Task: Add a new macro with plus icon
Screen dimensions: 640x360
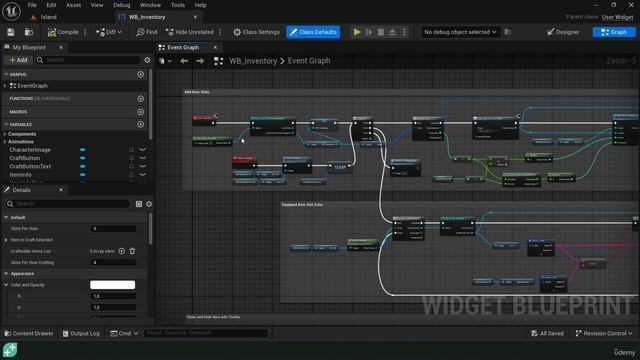Action: (x=140, y=111)
